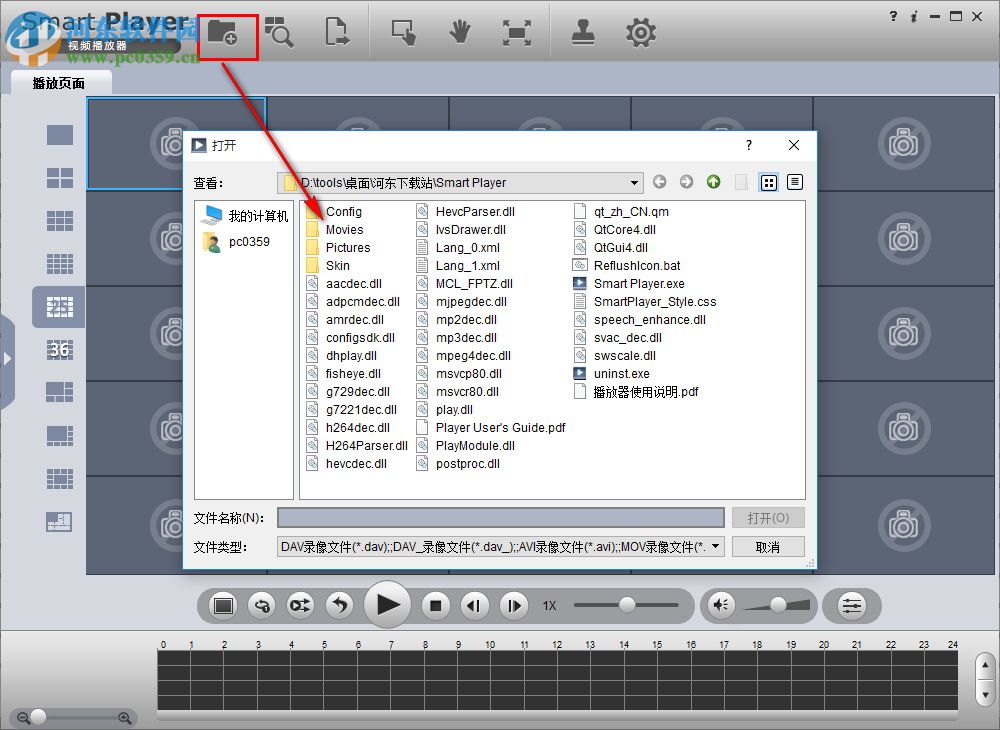Adjust the volume slider
The height and width of the screenshot is (730, 1000).
click(777, 604)
